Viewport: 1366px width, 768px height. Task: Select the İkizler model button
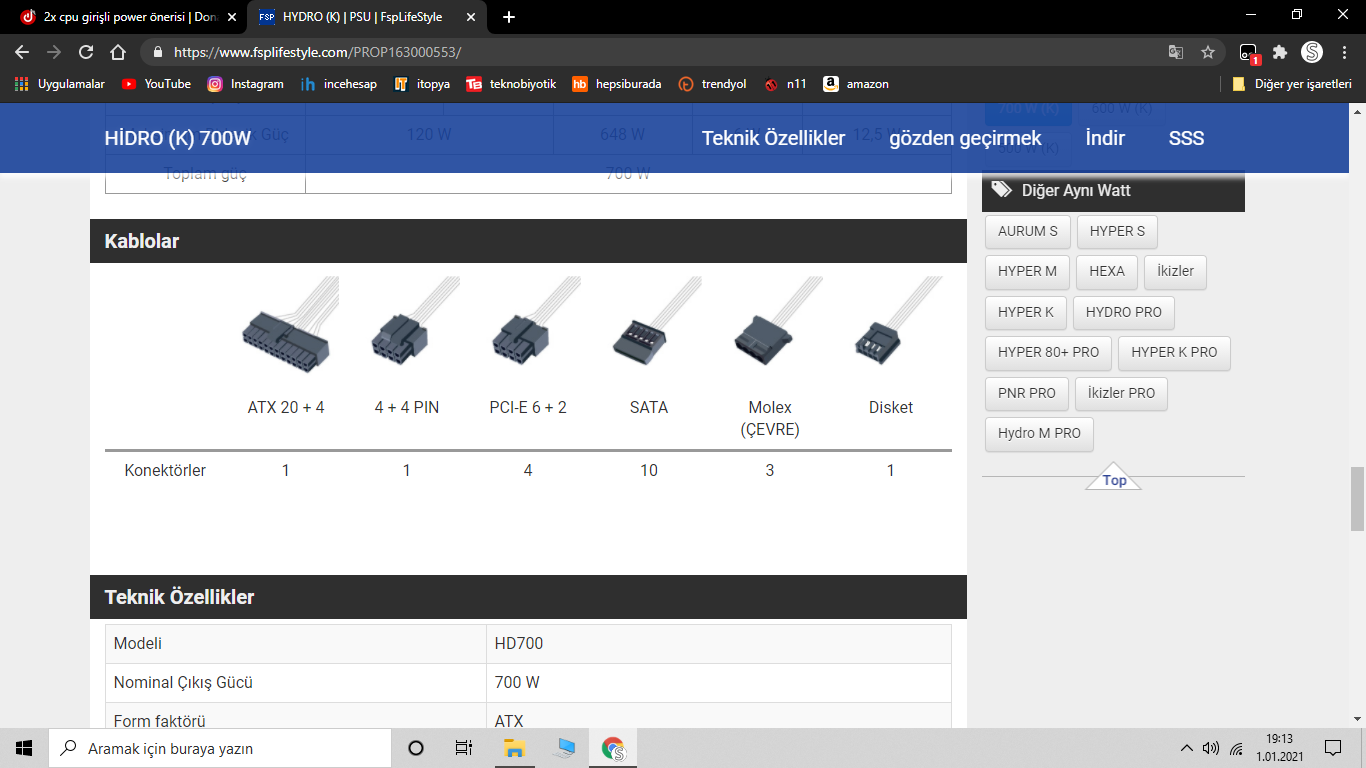coord(1175,272)
